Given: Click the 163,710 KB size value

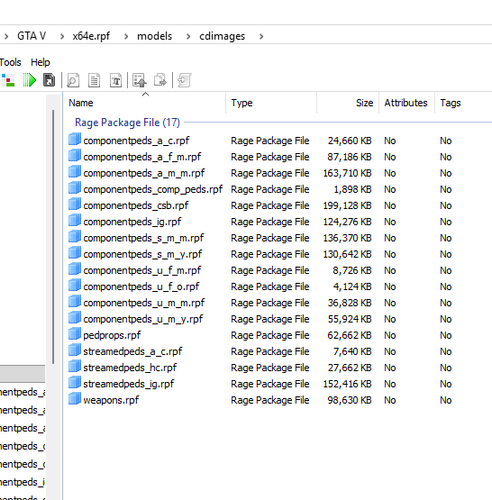Looking at the screenshot, I should (347, 173).
